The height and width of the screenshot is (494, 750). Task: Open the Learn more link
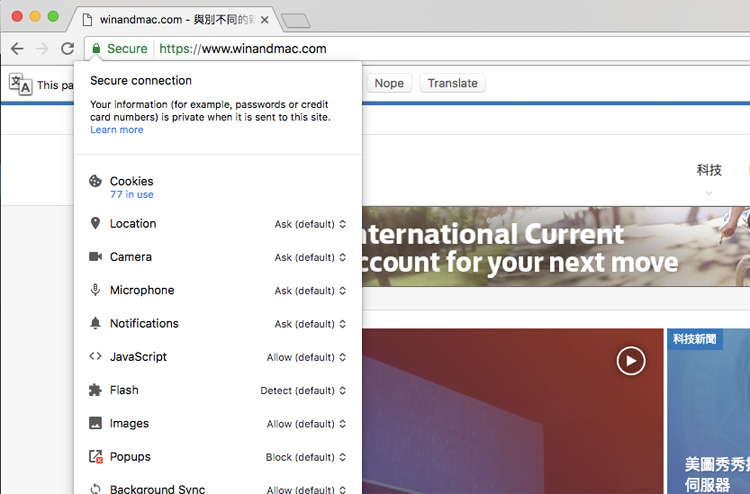(116, 130)
